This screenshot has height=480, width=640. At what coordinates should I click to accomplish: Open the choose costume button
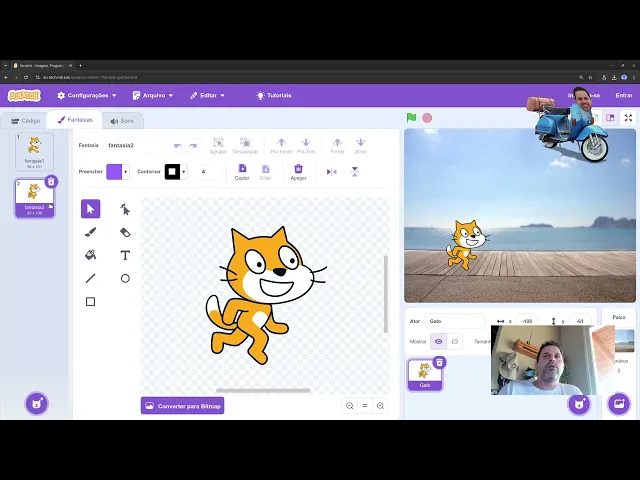pos(37,404)
